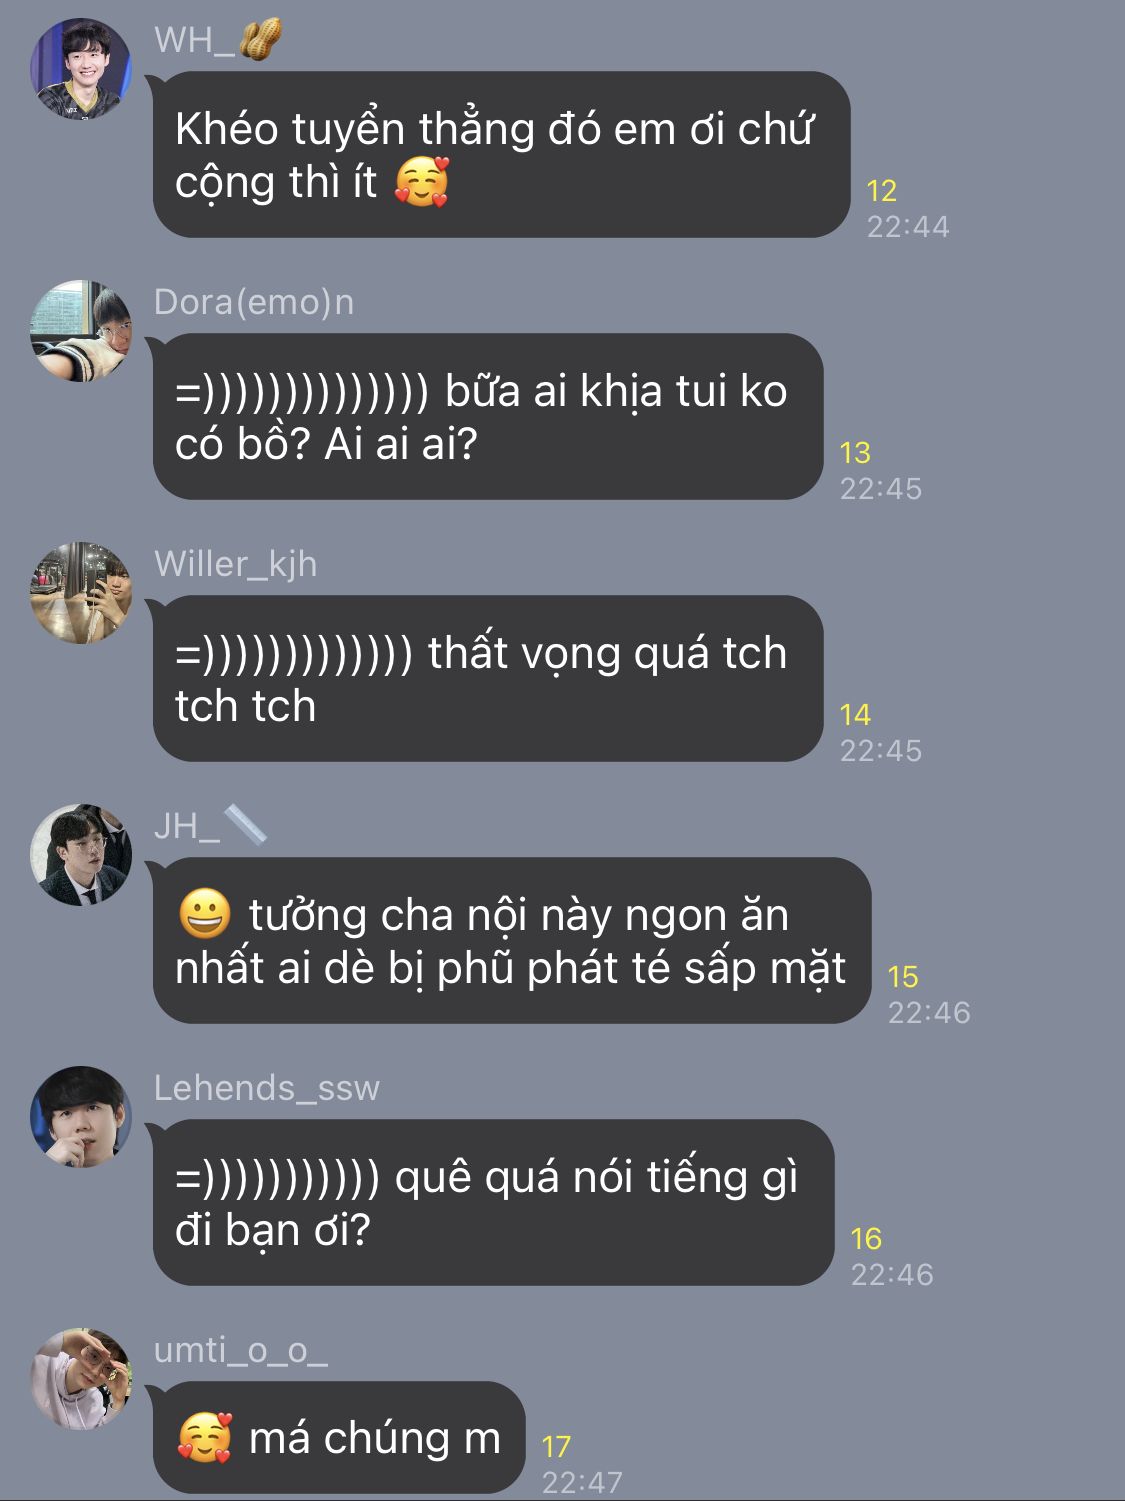This screenshot has height=1501, width=1125.
Task: Tap the grinning emoji in JH_ message
Action: pyautogui.click(x=205, y=914)
